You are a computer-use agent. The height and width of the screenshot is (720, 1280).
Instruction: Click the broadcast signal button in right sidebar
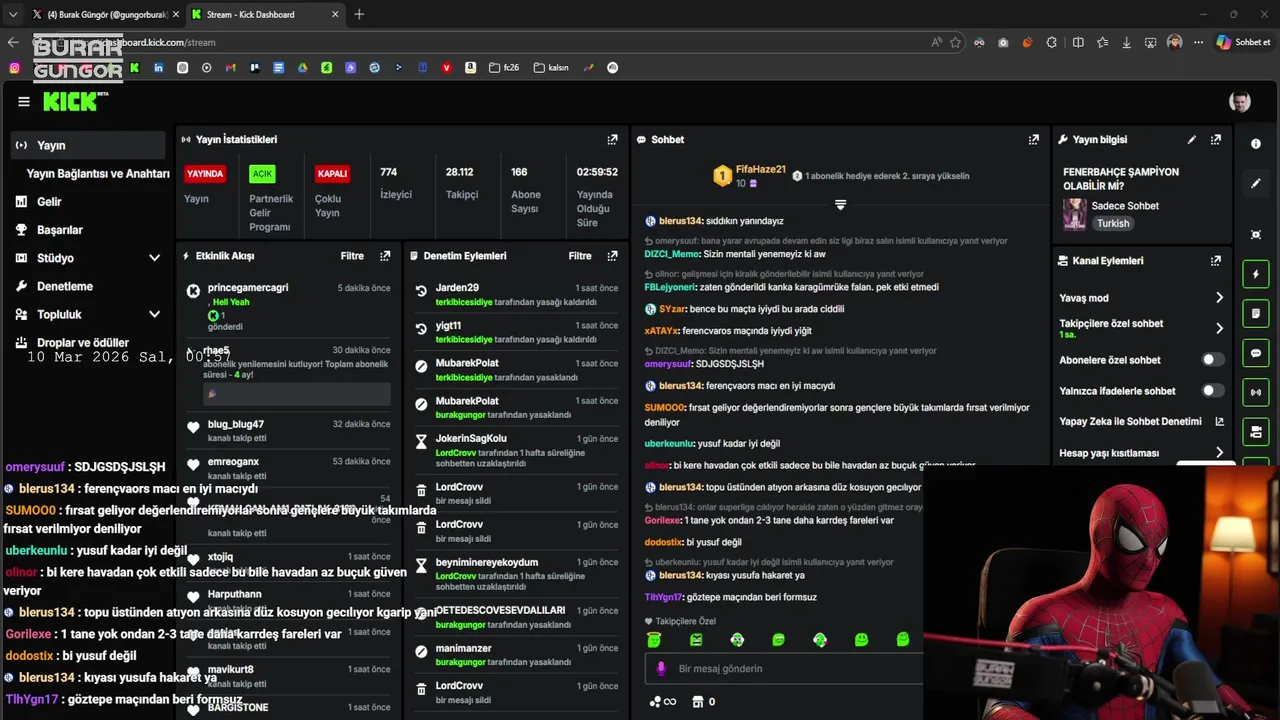coord(1256,393)
